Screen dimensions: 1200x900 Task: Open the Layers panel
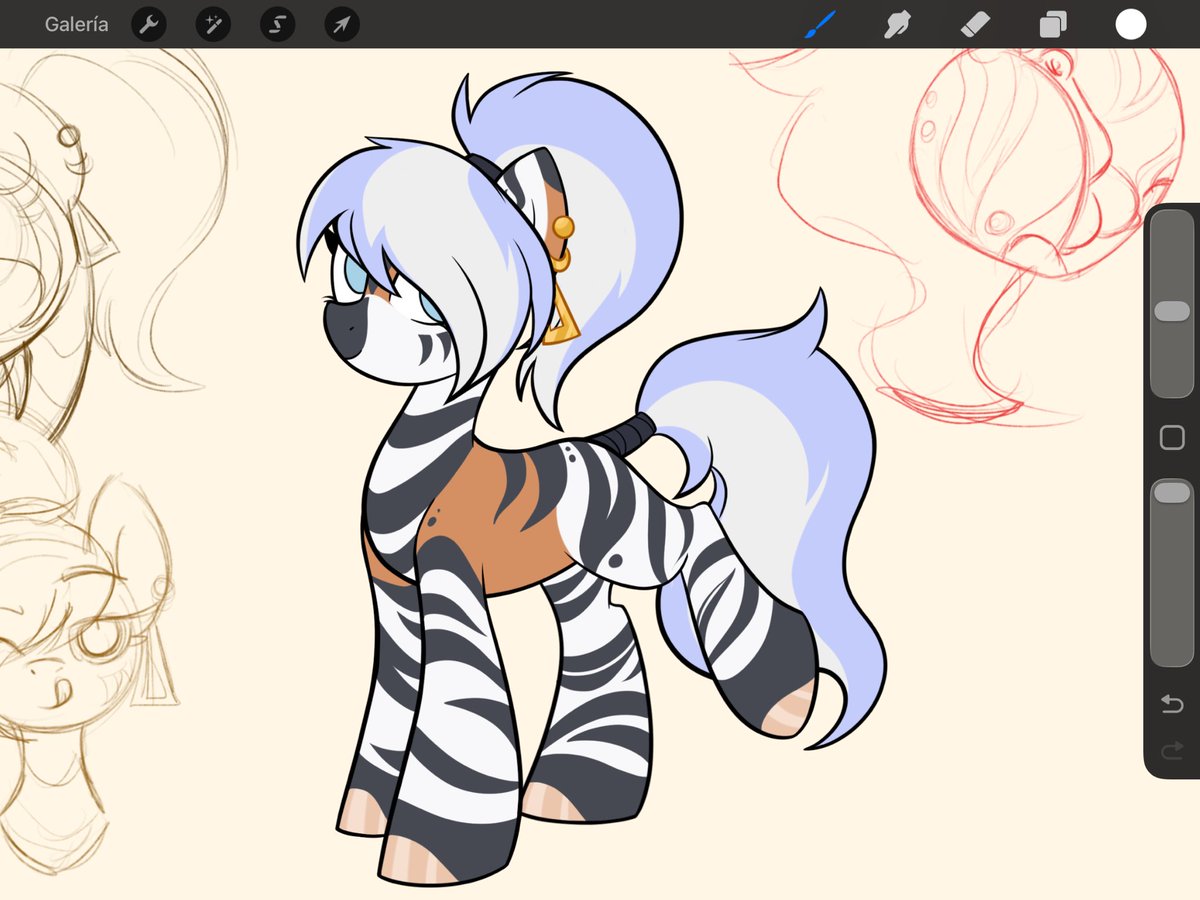click(x=1052, y=24)
